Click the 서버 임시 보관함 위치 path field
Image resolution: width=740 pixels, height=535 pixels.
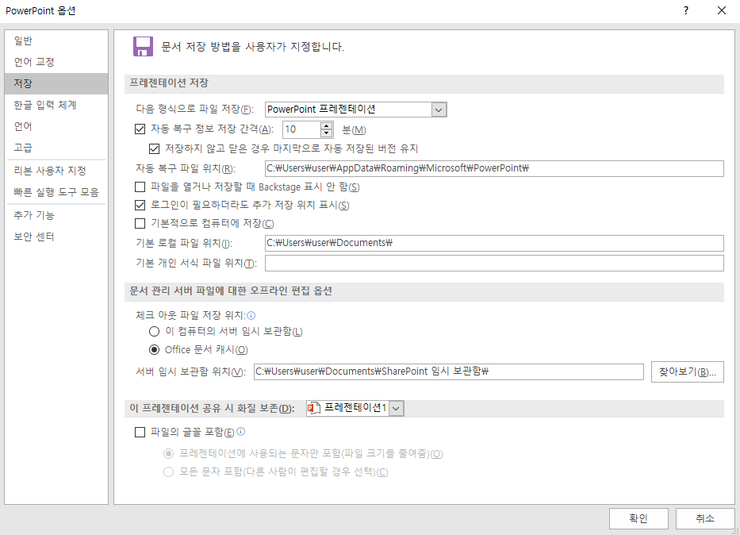click(448, 371)
